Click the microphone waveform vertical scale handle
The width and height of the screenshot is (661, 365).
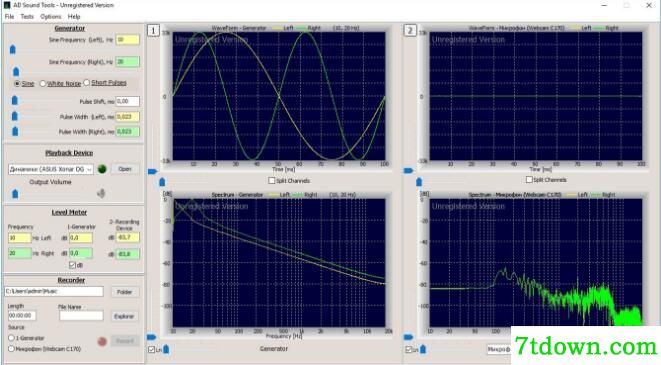pyautogui.click(x=408, y=171)
